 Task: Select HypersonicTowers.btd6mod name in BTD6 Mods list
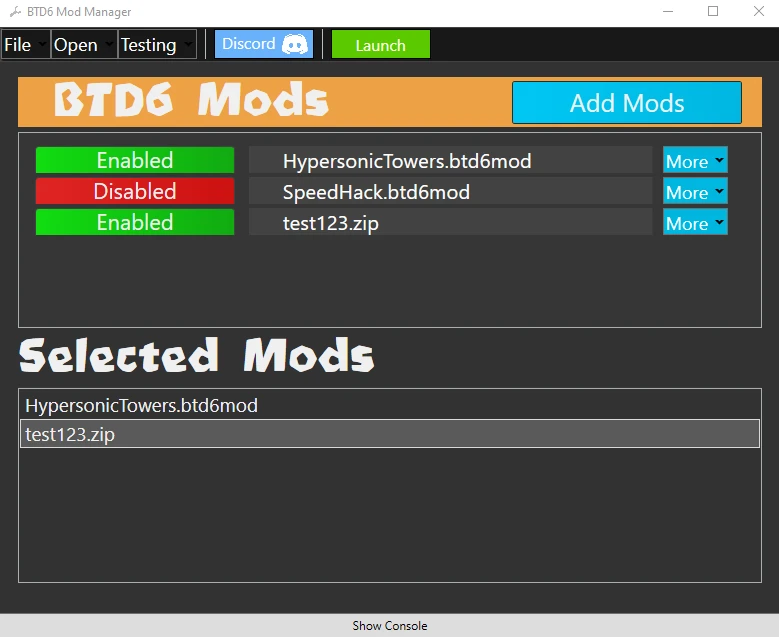450,160
